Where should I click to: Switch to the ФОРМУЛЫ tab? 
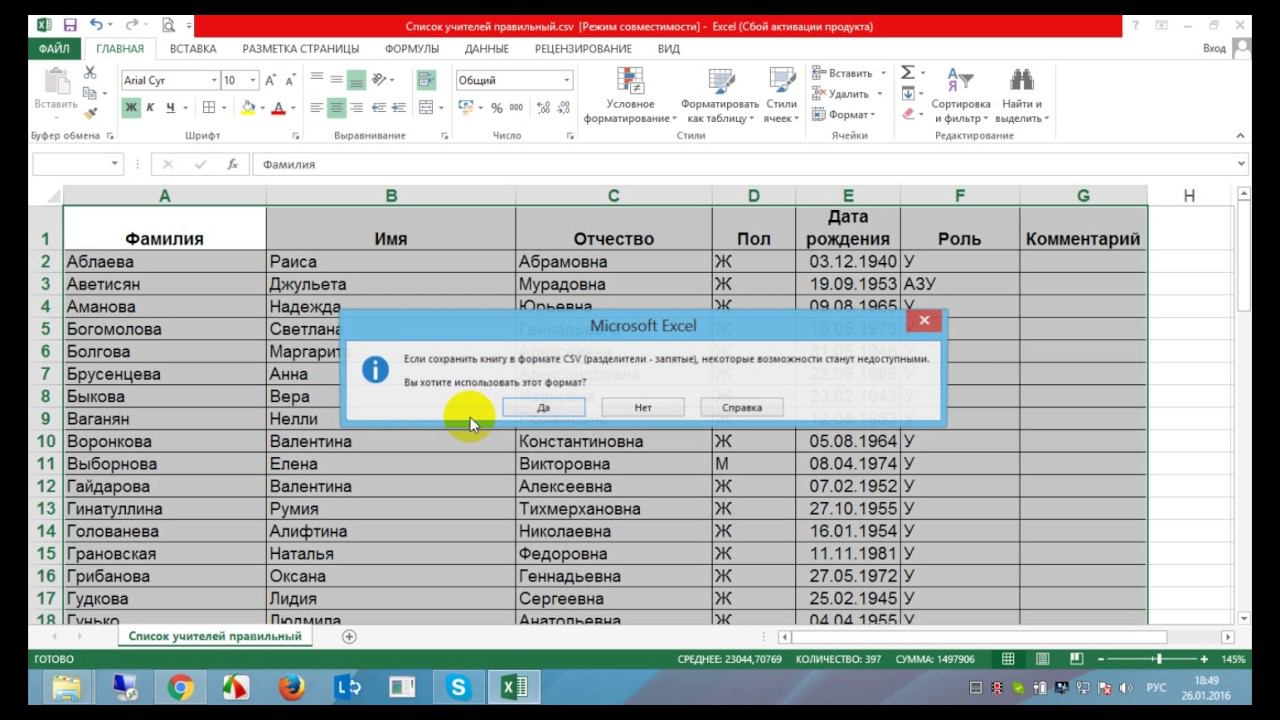tap(412, 48)
